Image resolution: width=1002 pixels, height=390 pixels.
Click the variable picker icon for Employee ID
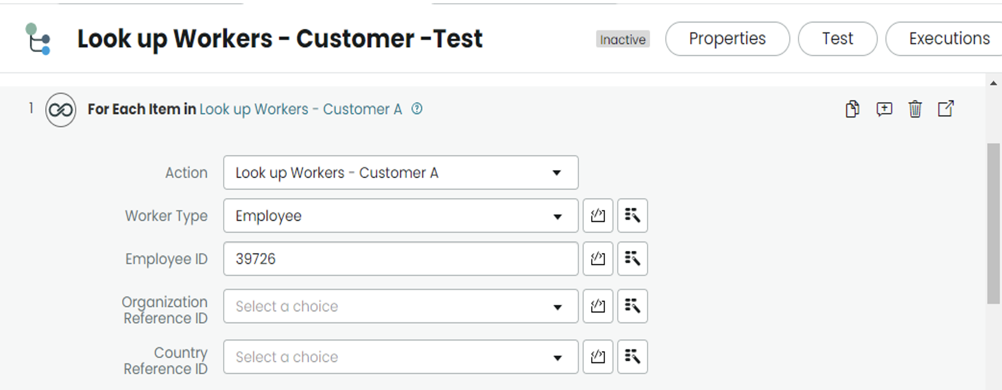coord(633,259)
